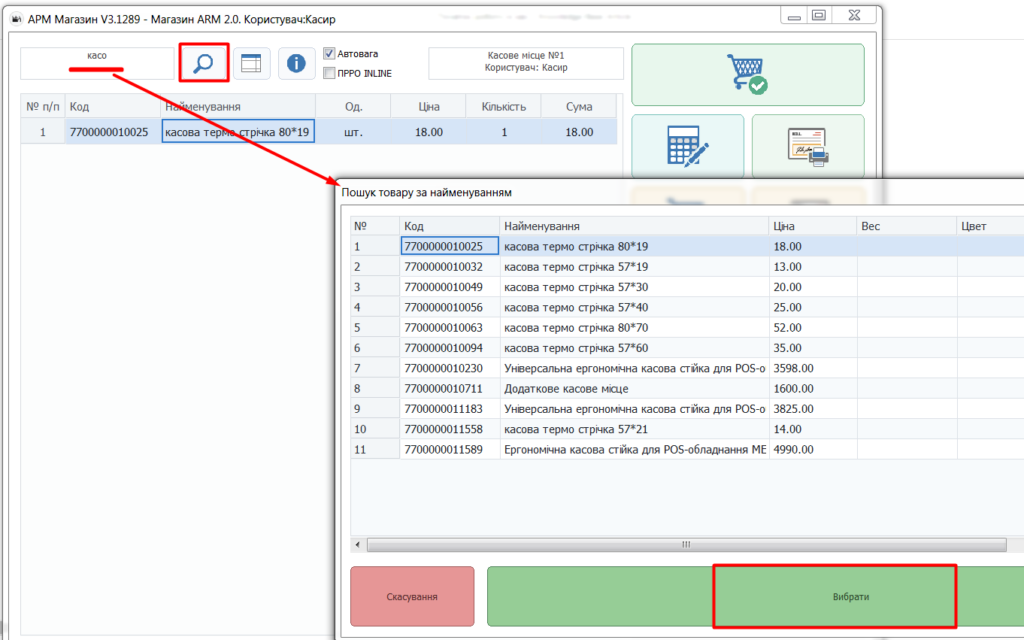Maximize the APM Магазин window
Image resolution: width=1024 pixels, height=640 pixels.
819,16
